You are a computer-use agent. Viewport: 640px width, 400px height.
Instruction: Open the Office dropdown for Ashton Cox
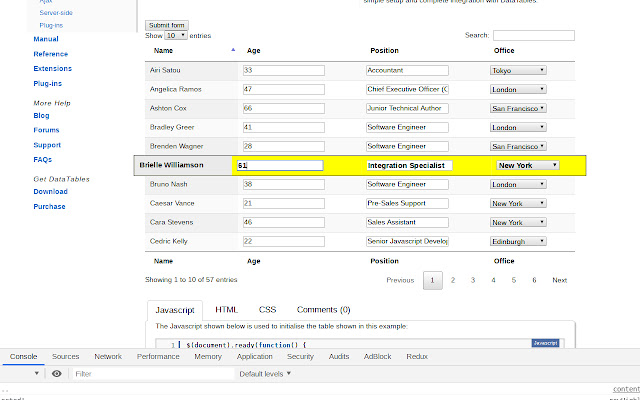pos(518,108)
